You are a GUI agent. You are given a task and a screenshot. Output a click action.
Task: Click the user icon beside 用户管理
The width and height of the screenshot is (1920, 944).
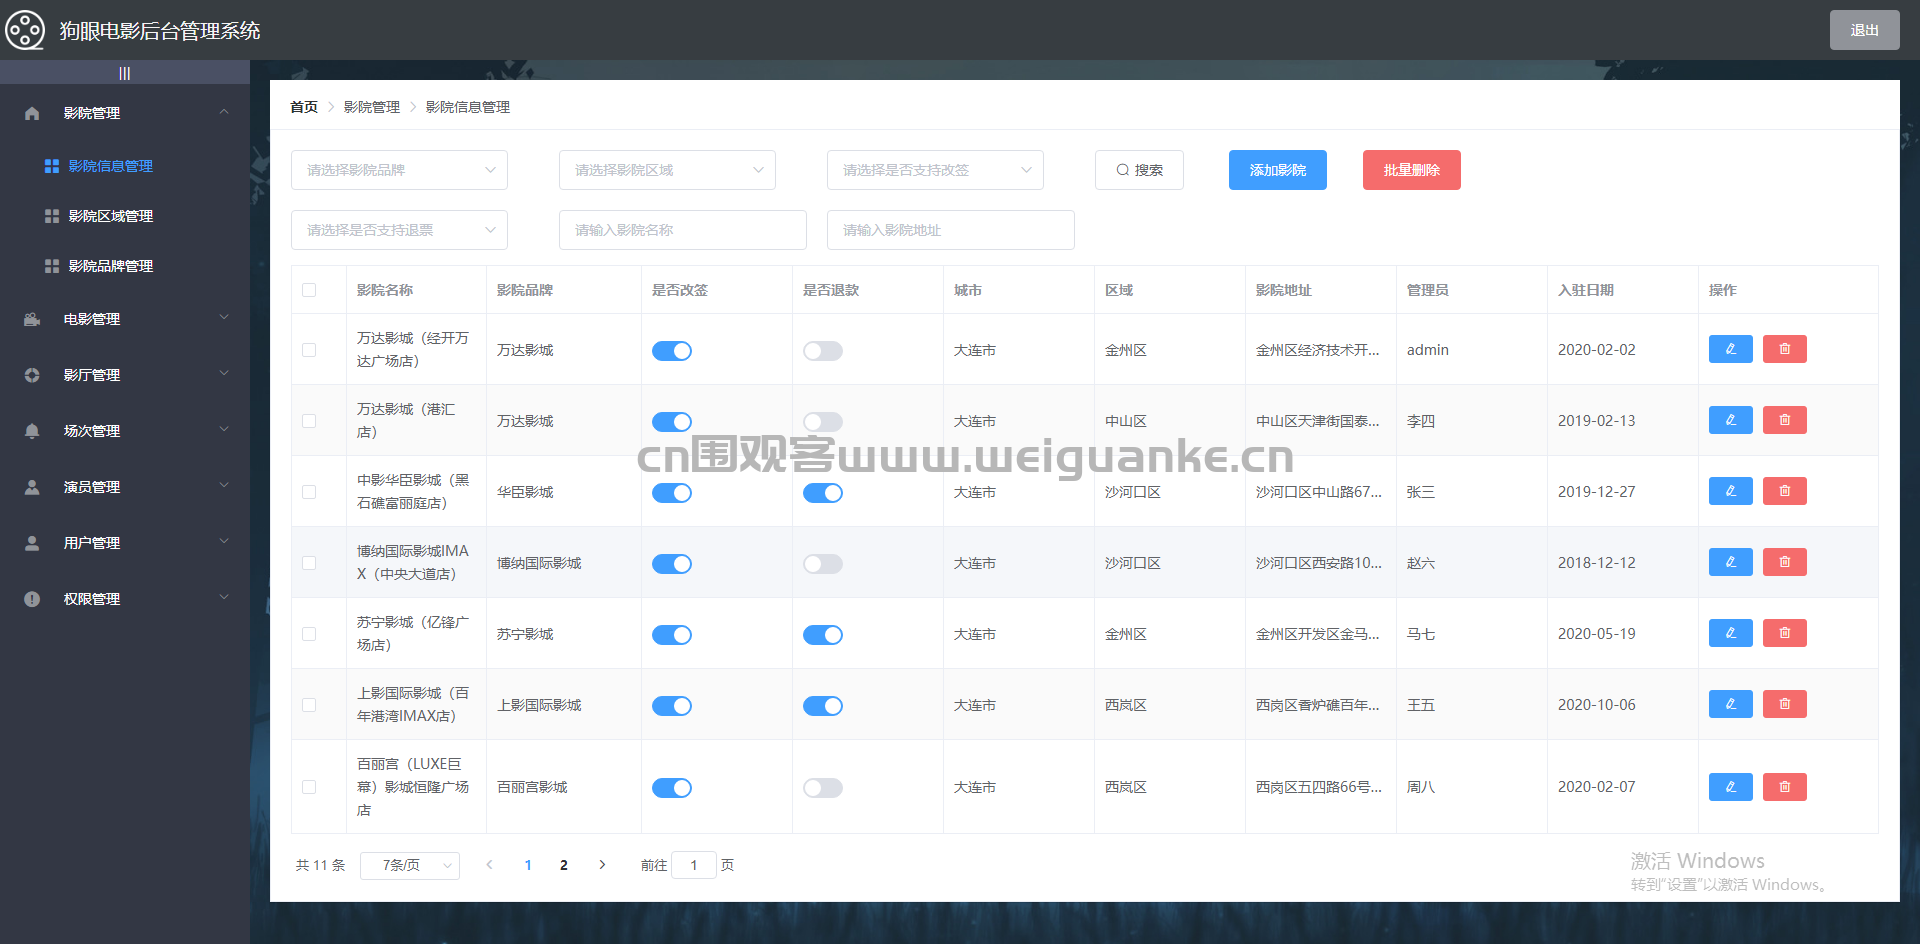click(x=32, y=543)
